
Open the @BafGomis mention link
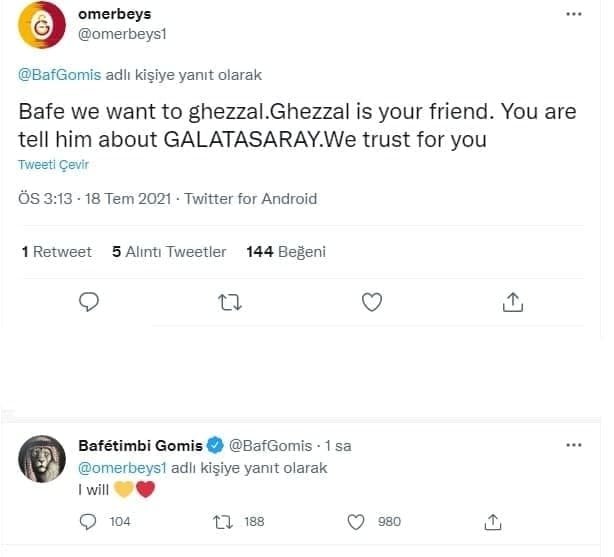[x=57, y=75]
